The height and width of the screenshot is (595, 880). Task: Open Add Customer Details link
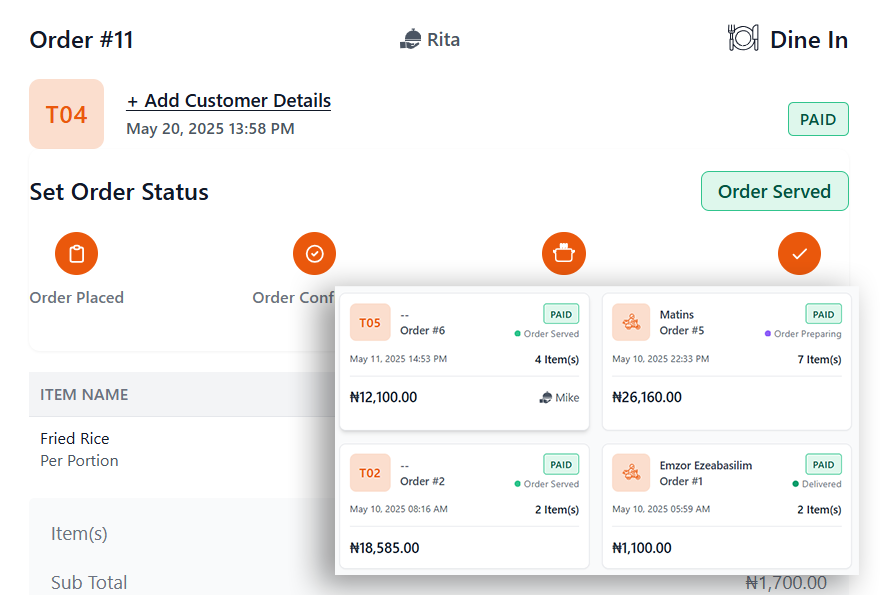[228, 101]
